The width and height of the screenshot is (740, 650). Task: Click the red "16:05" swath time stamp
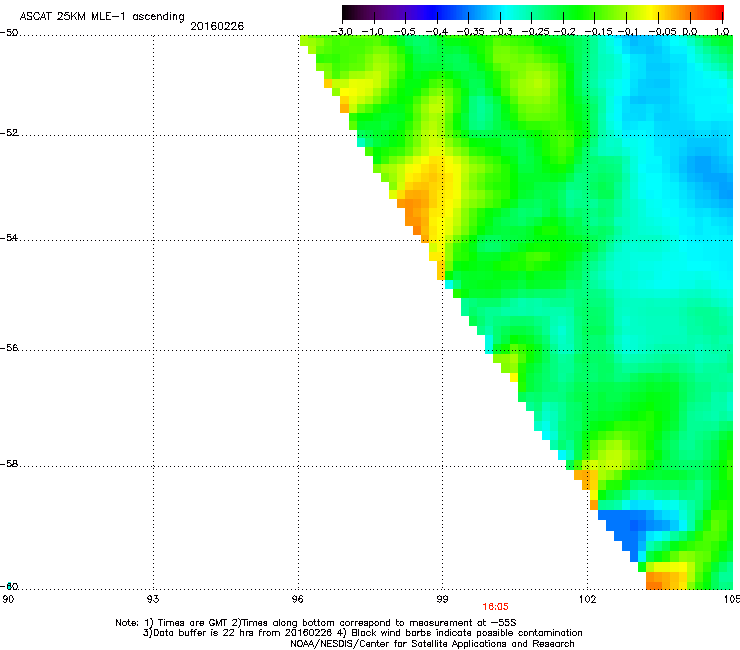(x=496, y=607)
